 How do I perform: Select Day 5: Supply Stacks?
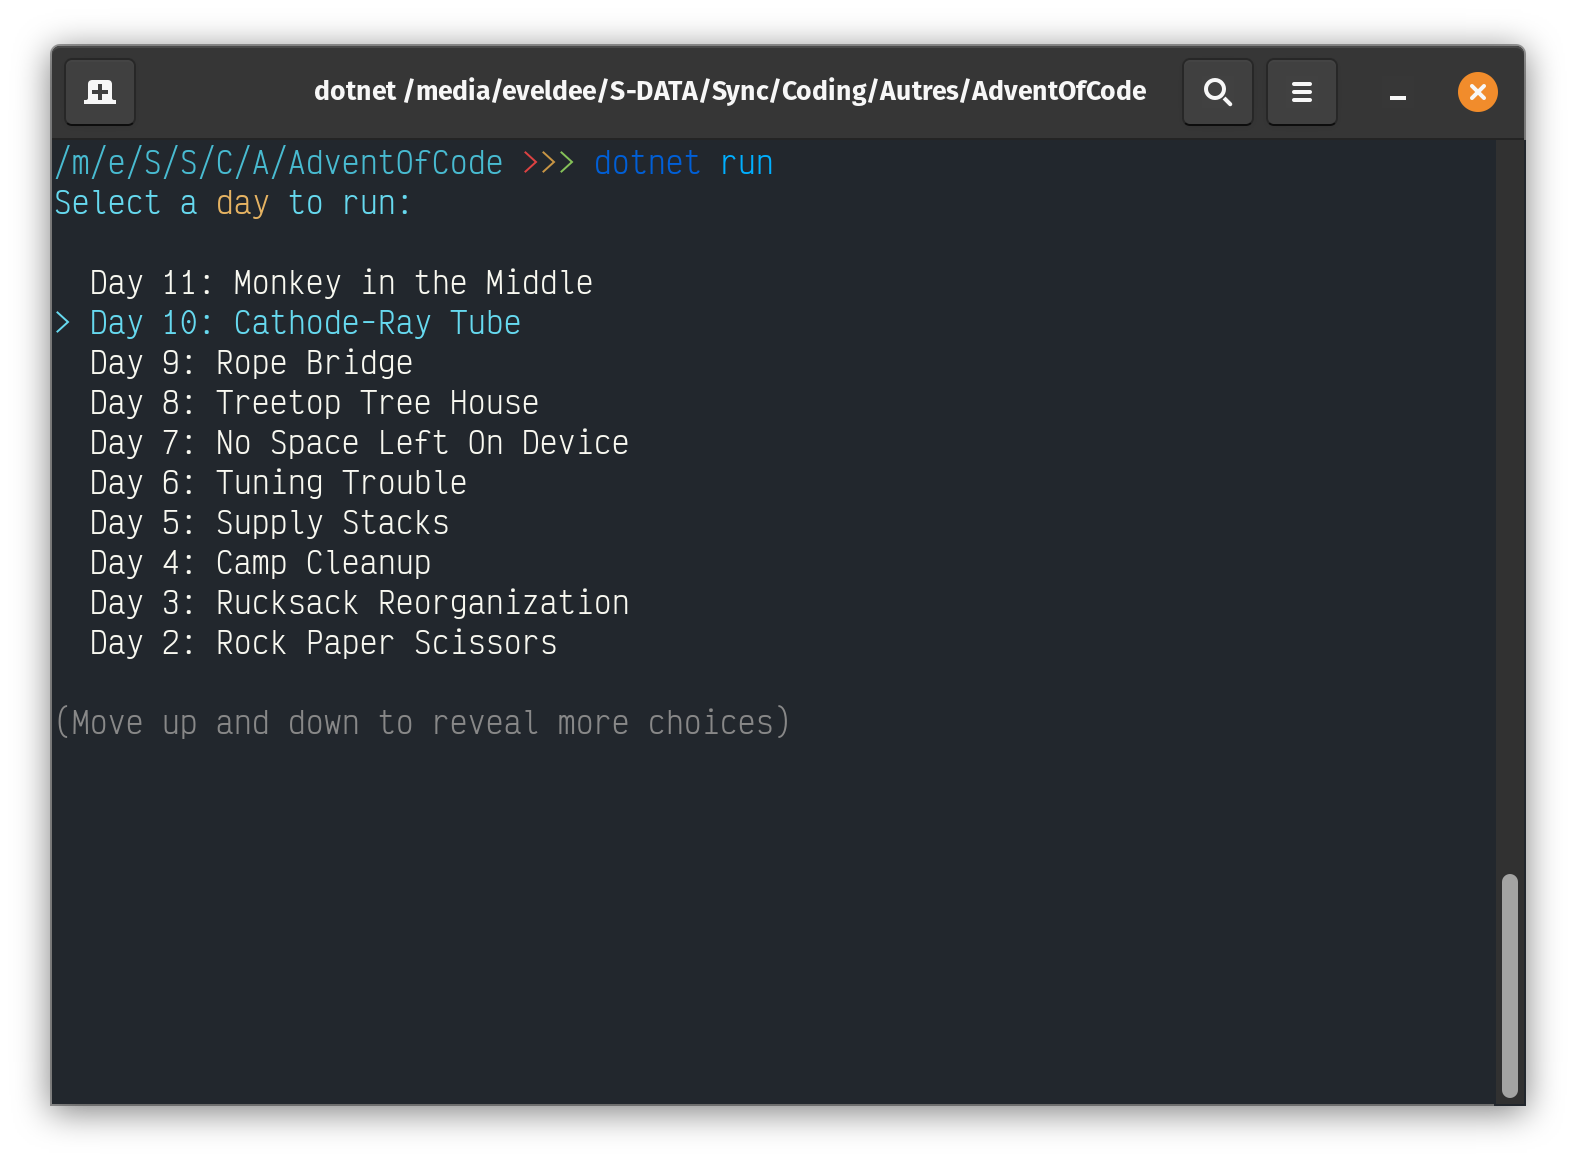(268, 522)
